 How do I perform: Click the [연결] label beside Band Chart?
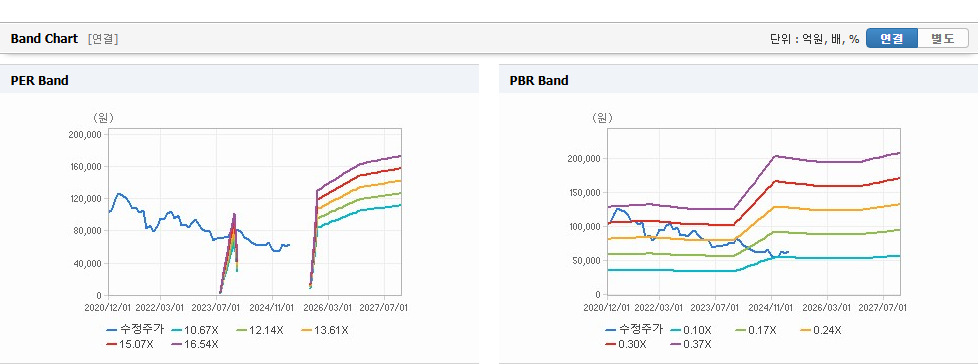103,39
